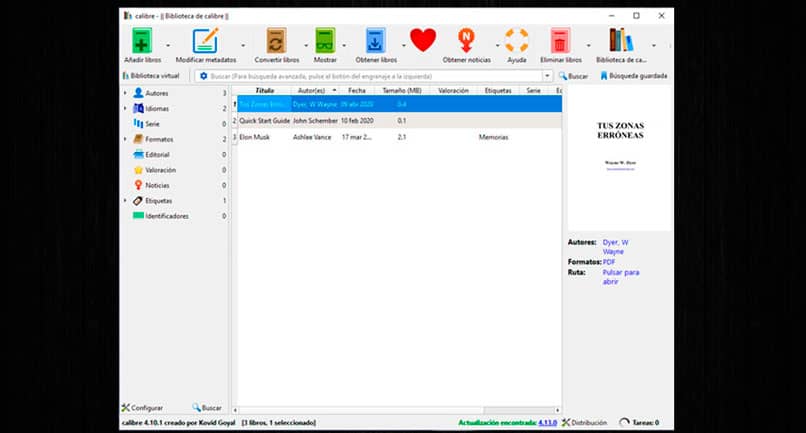Click the Añadir libros icon
Screen dimensions: 806x433
pos(142,41)
